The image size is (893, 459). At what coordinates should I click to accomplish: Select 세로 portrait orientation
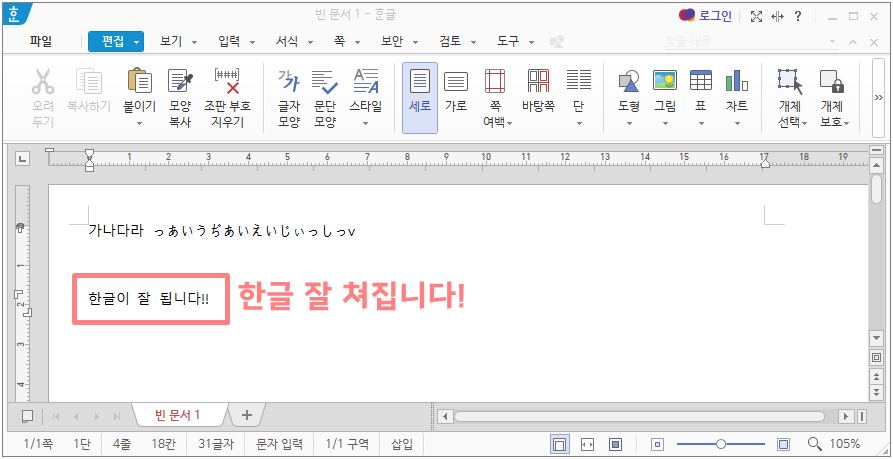pos(420,98)
